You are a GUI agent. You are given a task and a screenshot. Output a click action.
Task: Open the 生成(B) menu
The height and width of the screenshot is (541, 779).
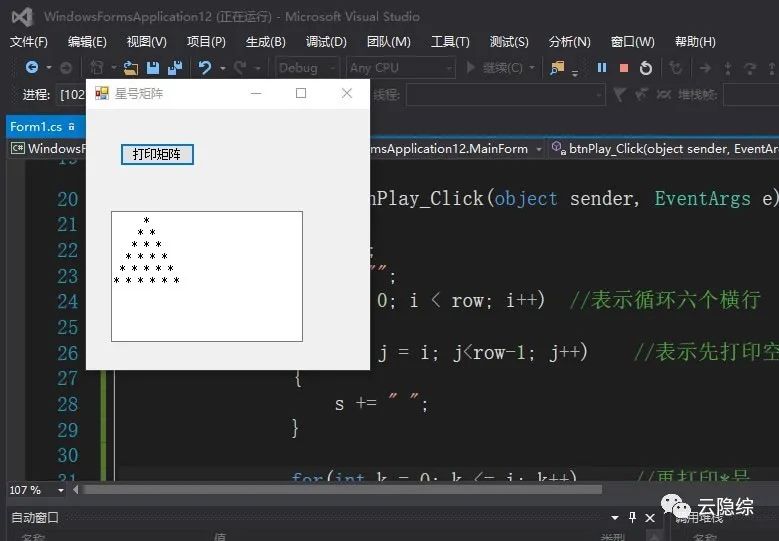(x=266, y=42)
